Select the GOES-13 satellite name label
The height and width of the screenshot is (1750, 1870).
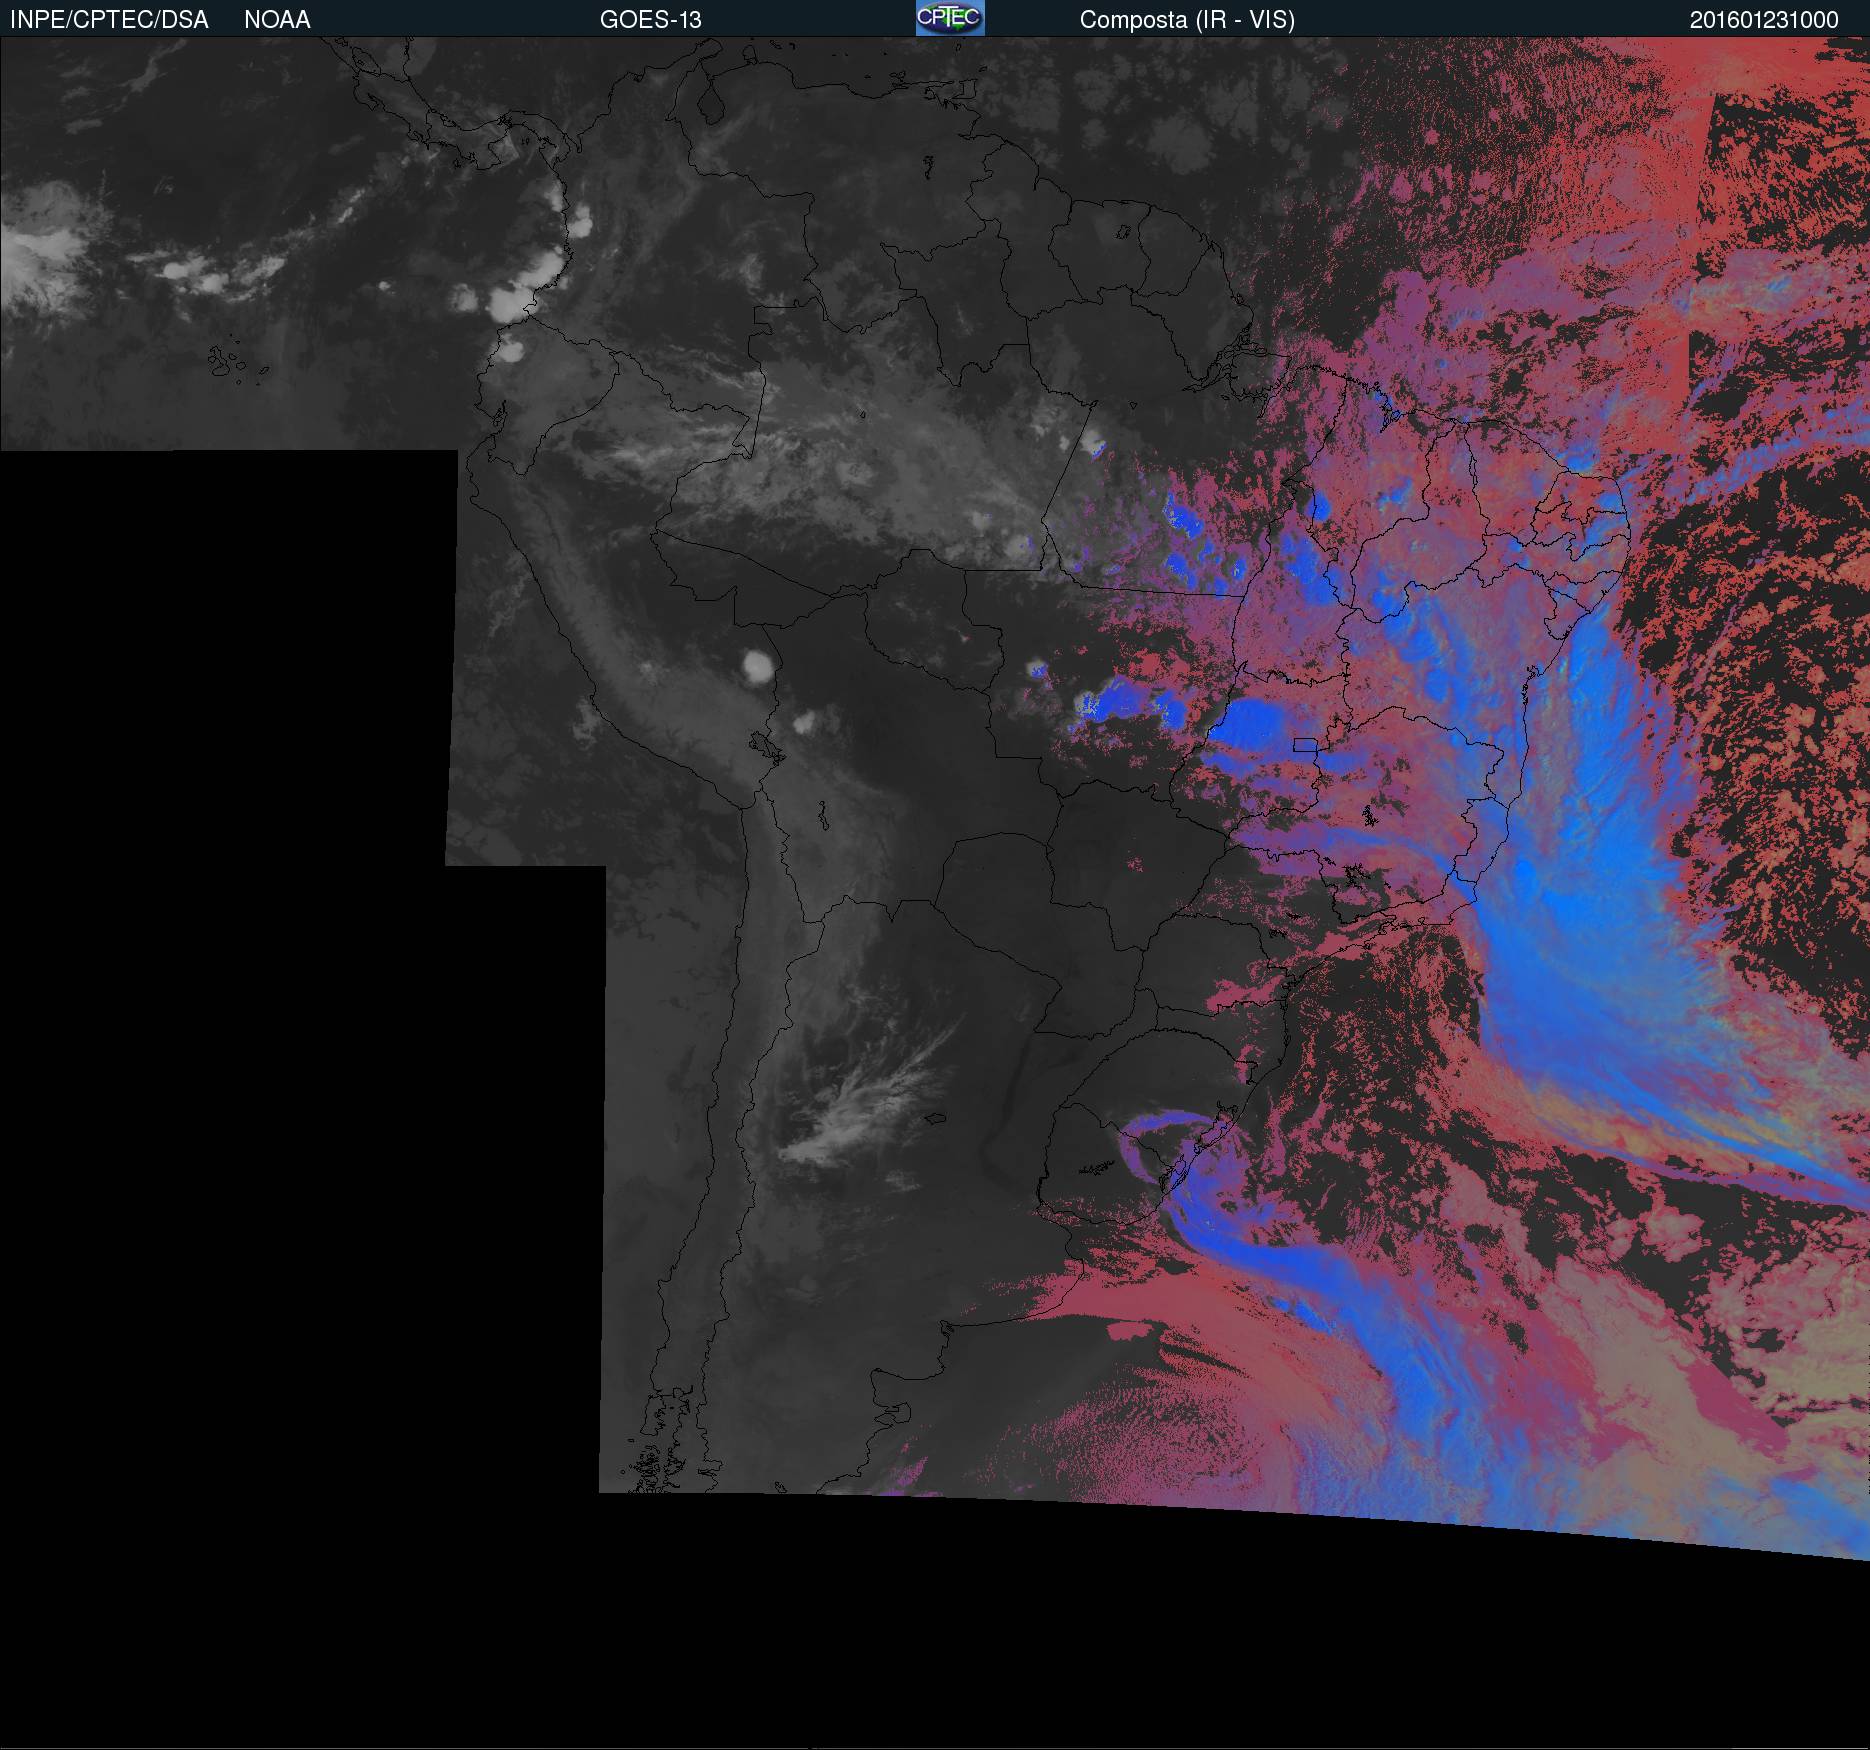pos(650,20)
